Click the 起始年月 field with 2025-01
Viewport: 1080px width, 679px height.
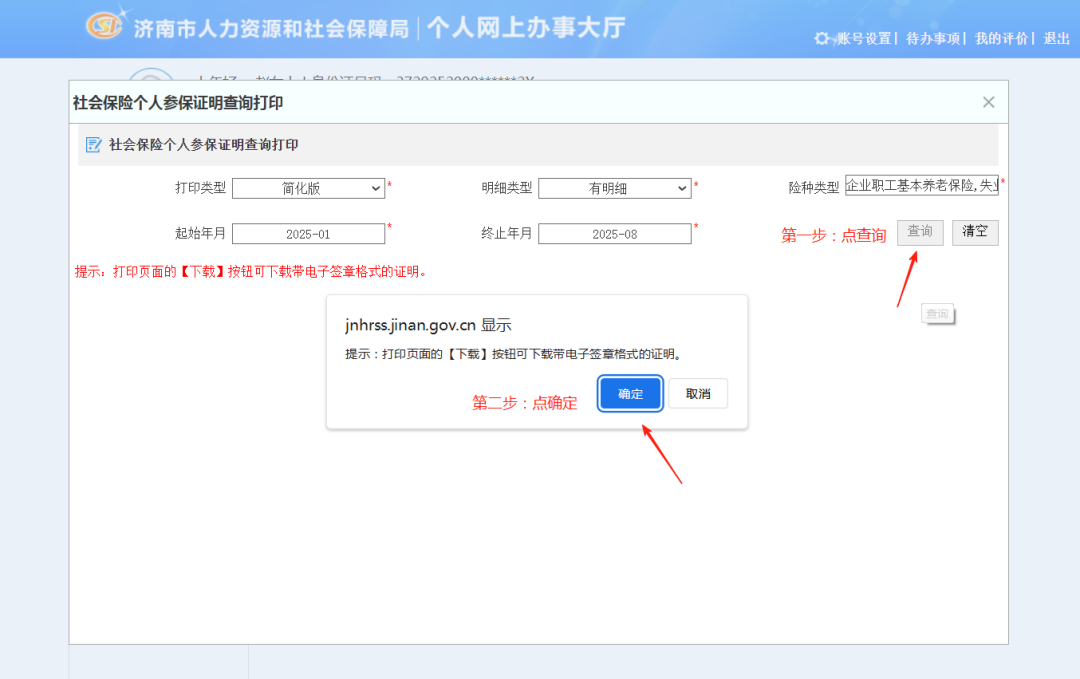308,233
